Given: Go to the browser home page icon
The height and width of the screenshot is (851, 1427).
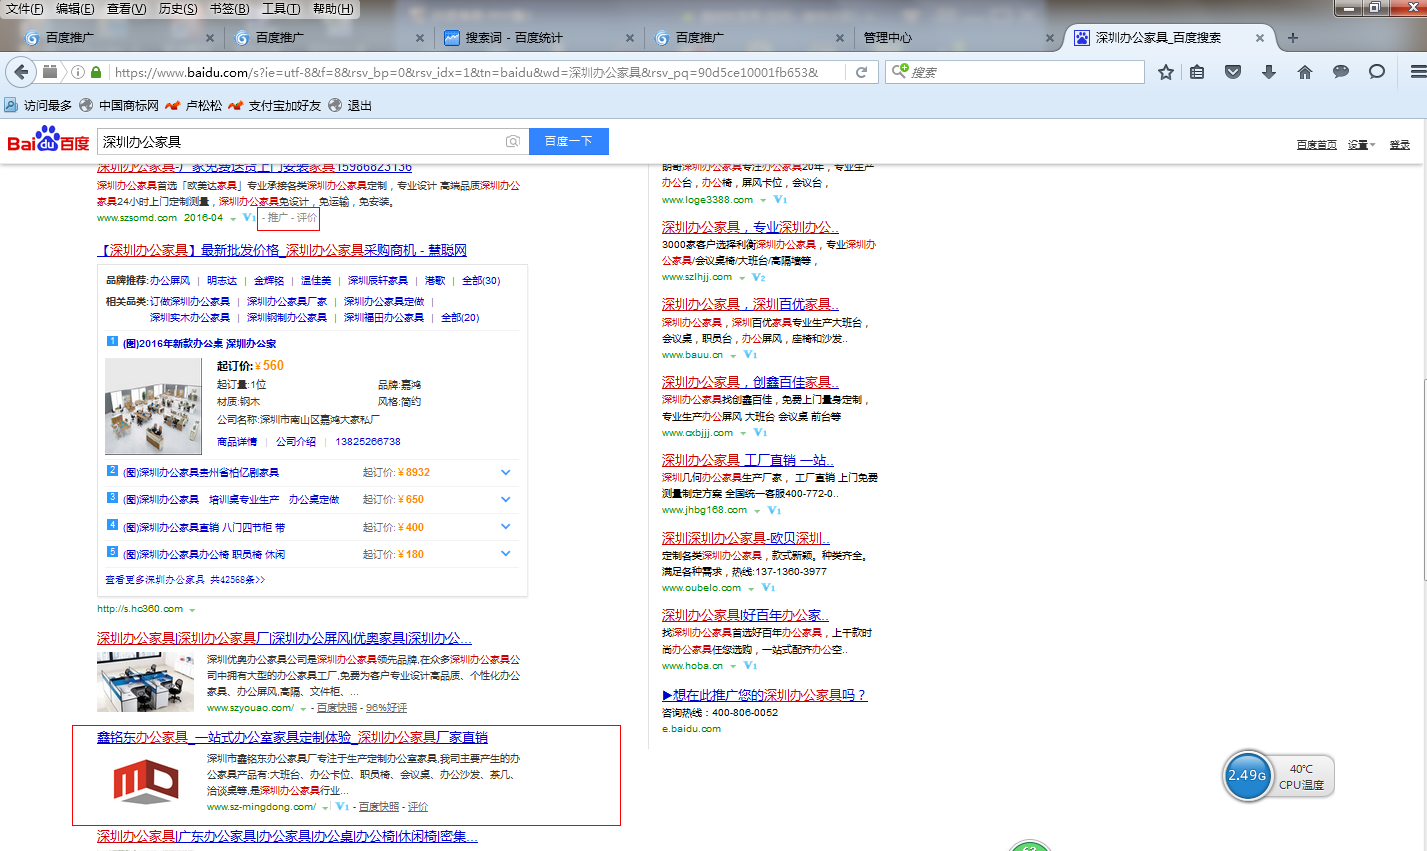Looking at the screenshot, I should pos(1304,72).
